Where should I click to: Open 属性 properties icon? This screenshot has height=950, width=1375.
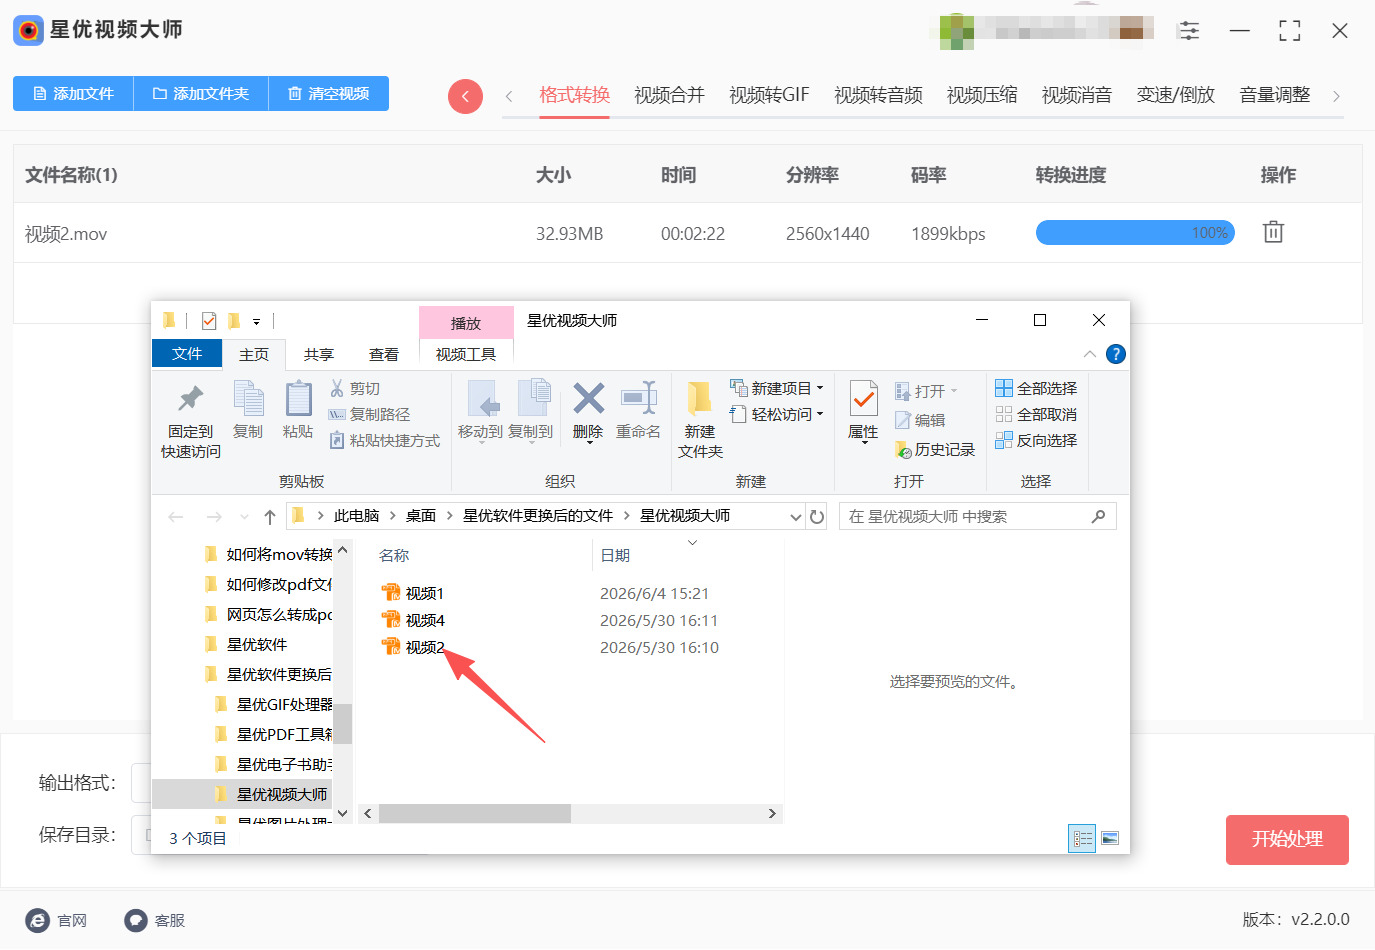(863, 400)
